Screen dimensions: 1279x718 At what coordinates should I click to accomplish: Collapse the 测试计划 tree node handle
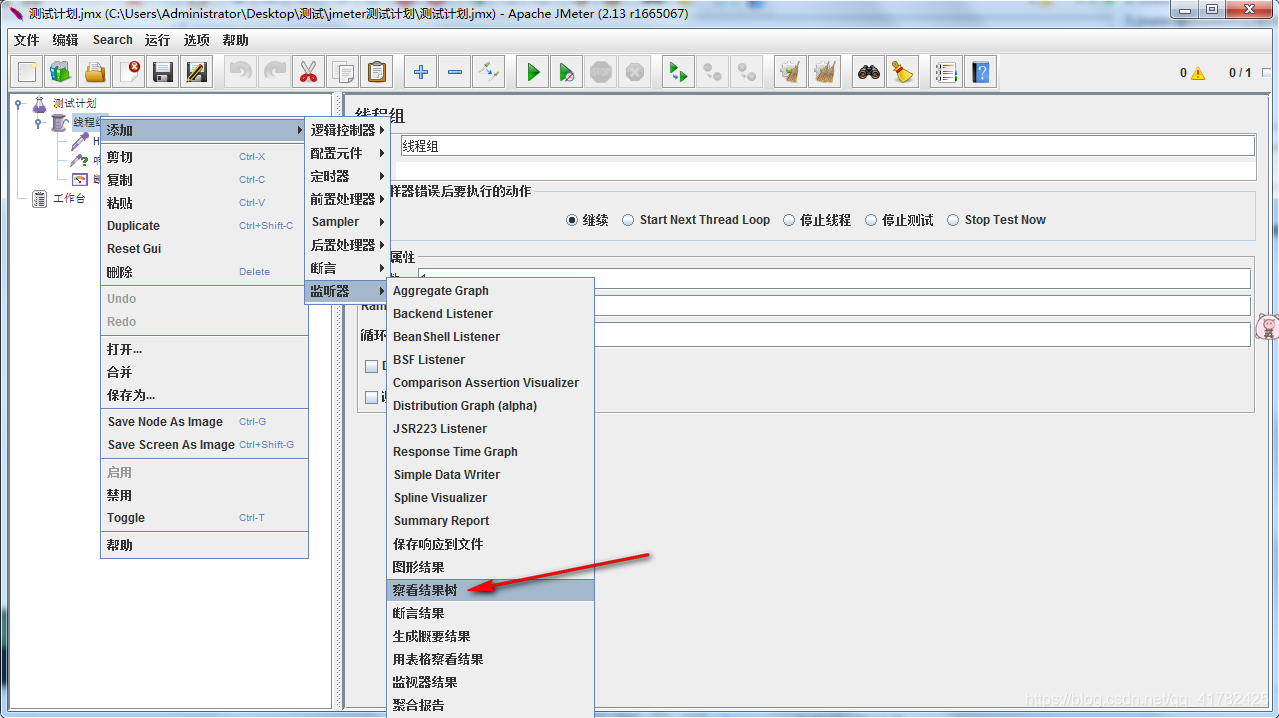pos(18,103)
